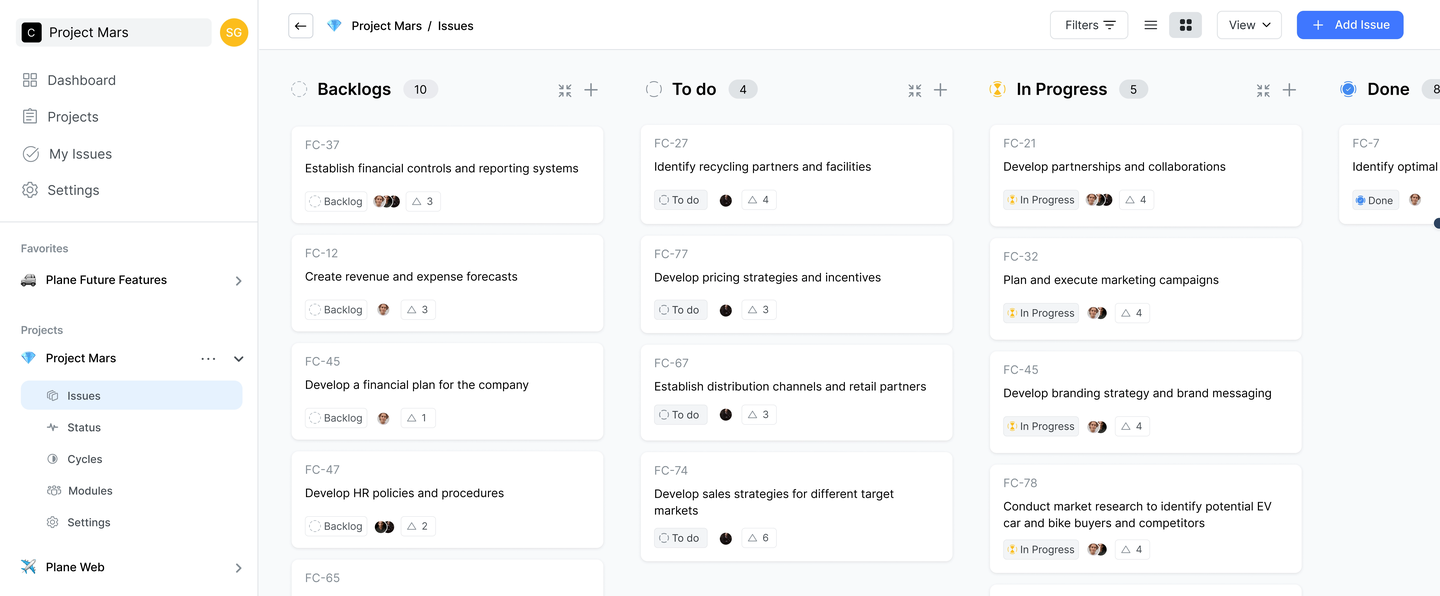Click priority badge on FC-32 card

[x=1132, y=313]
